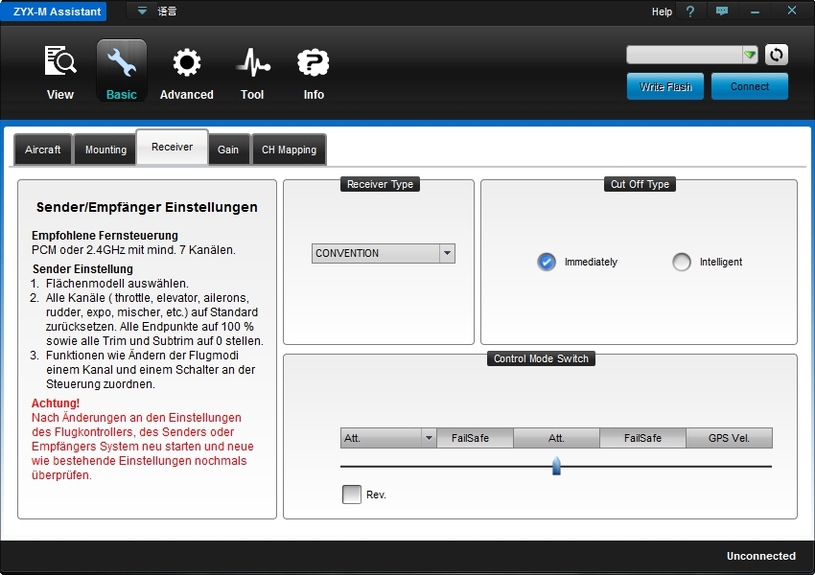This screenshot has height=575, width=815.
Task: Expand the Receiver Type CONVENTION dropdown
Action: (447, 254)
